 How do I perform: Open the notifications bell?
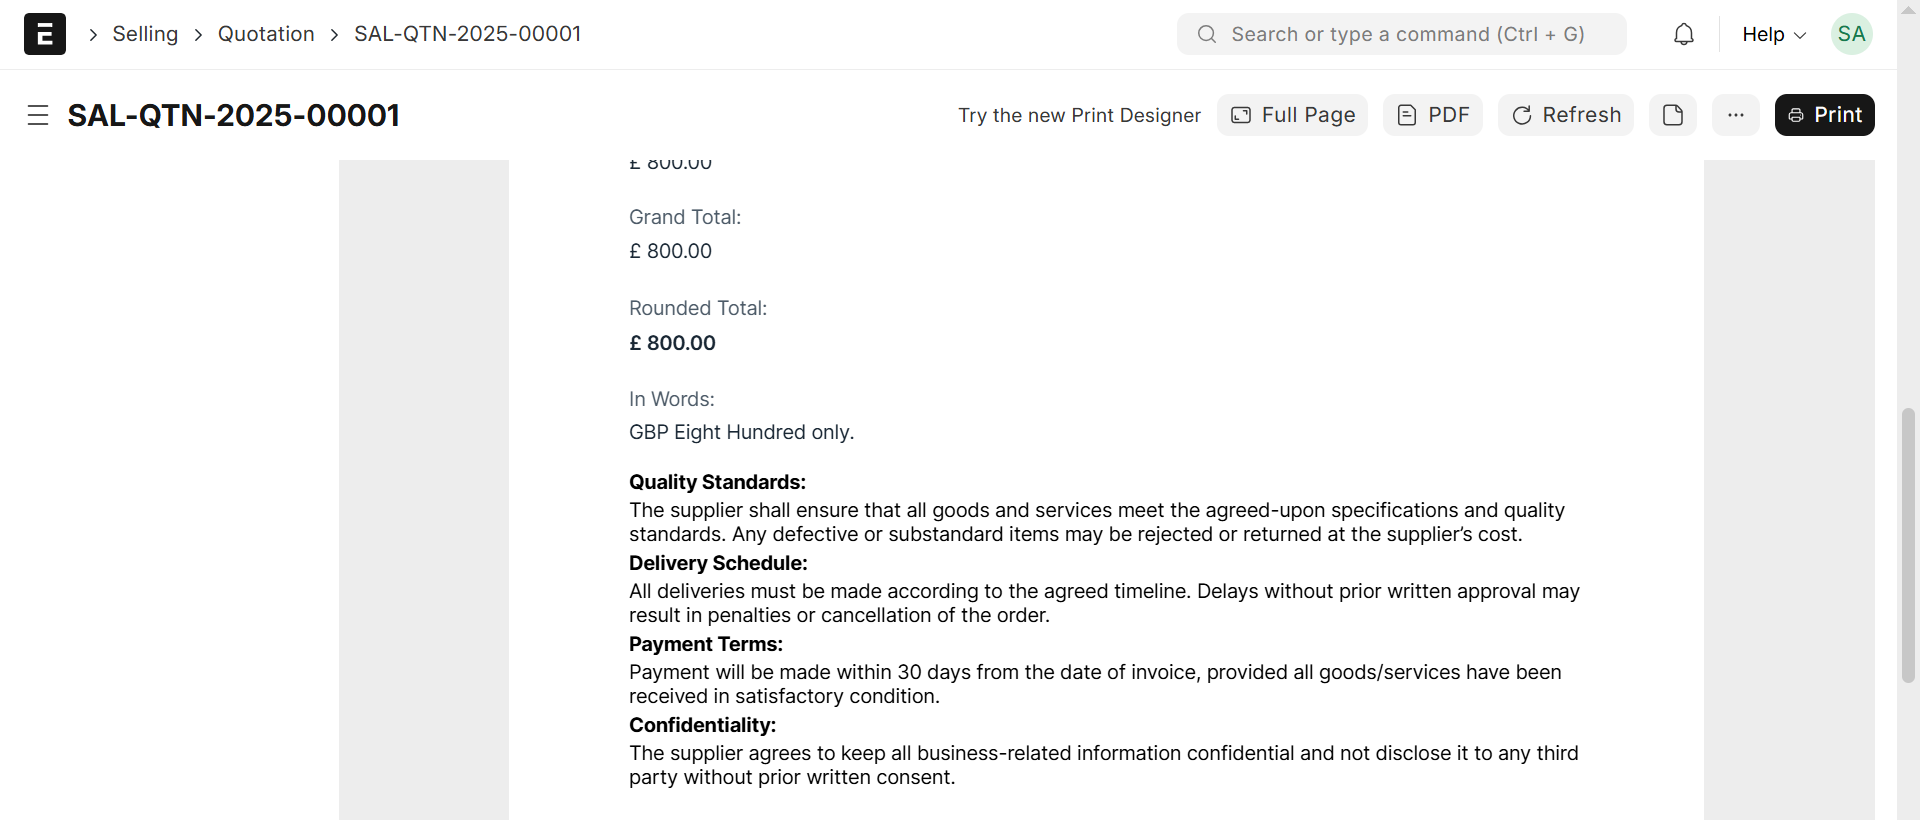point(1684,34)
